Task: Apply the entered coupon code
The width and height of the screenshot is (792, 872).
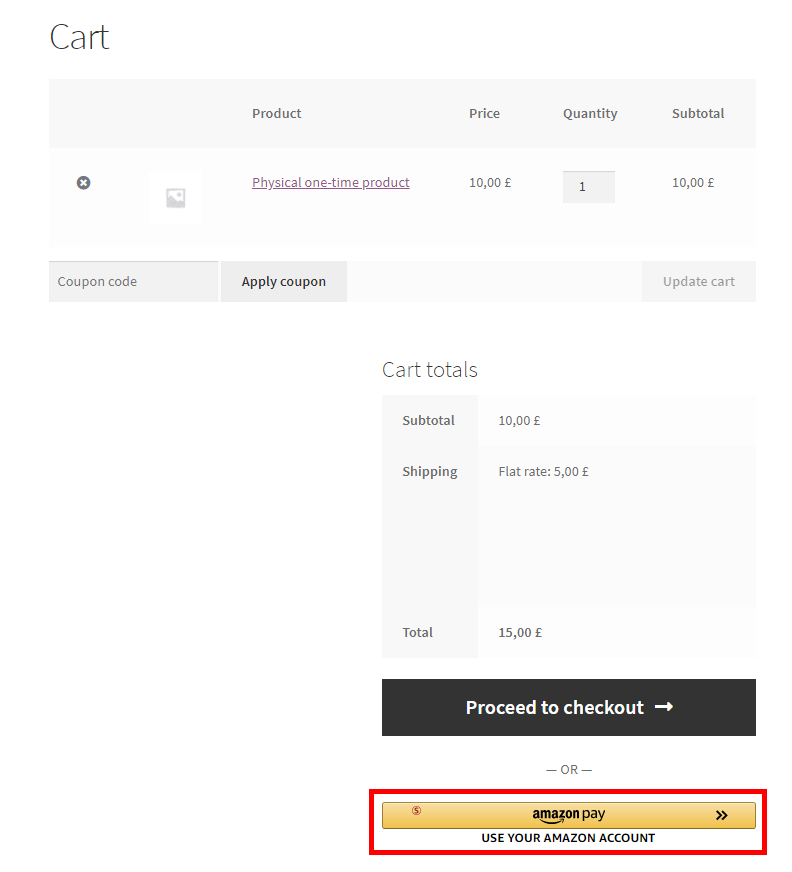Action: click(283, 281)
